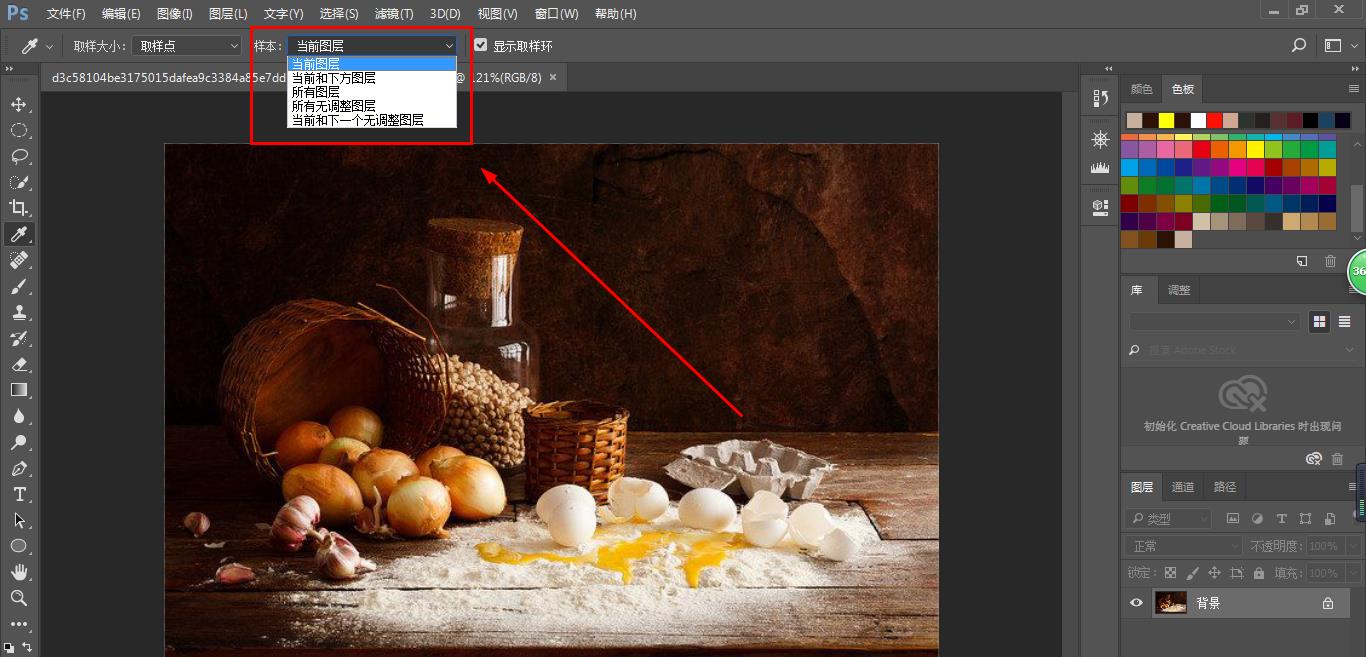Toggle lock image pixels brush icon
Image resolution: width=1366 pixels, height=657 pixels.
tap(1193, 573)
